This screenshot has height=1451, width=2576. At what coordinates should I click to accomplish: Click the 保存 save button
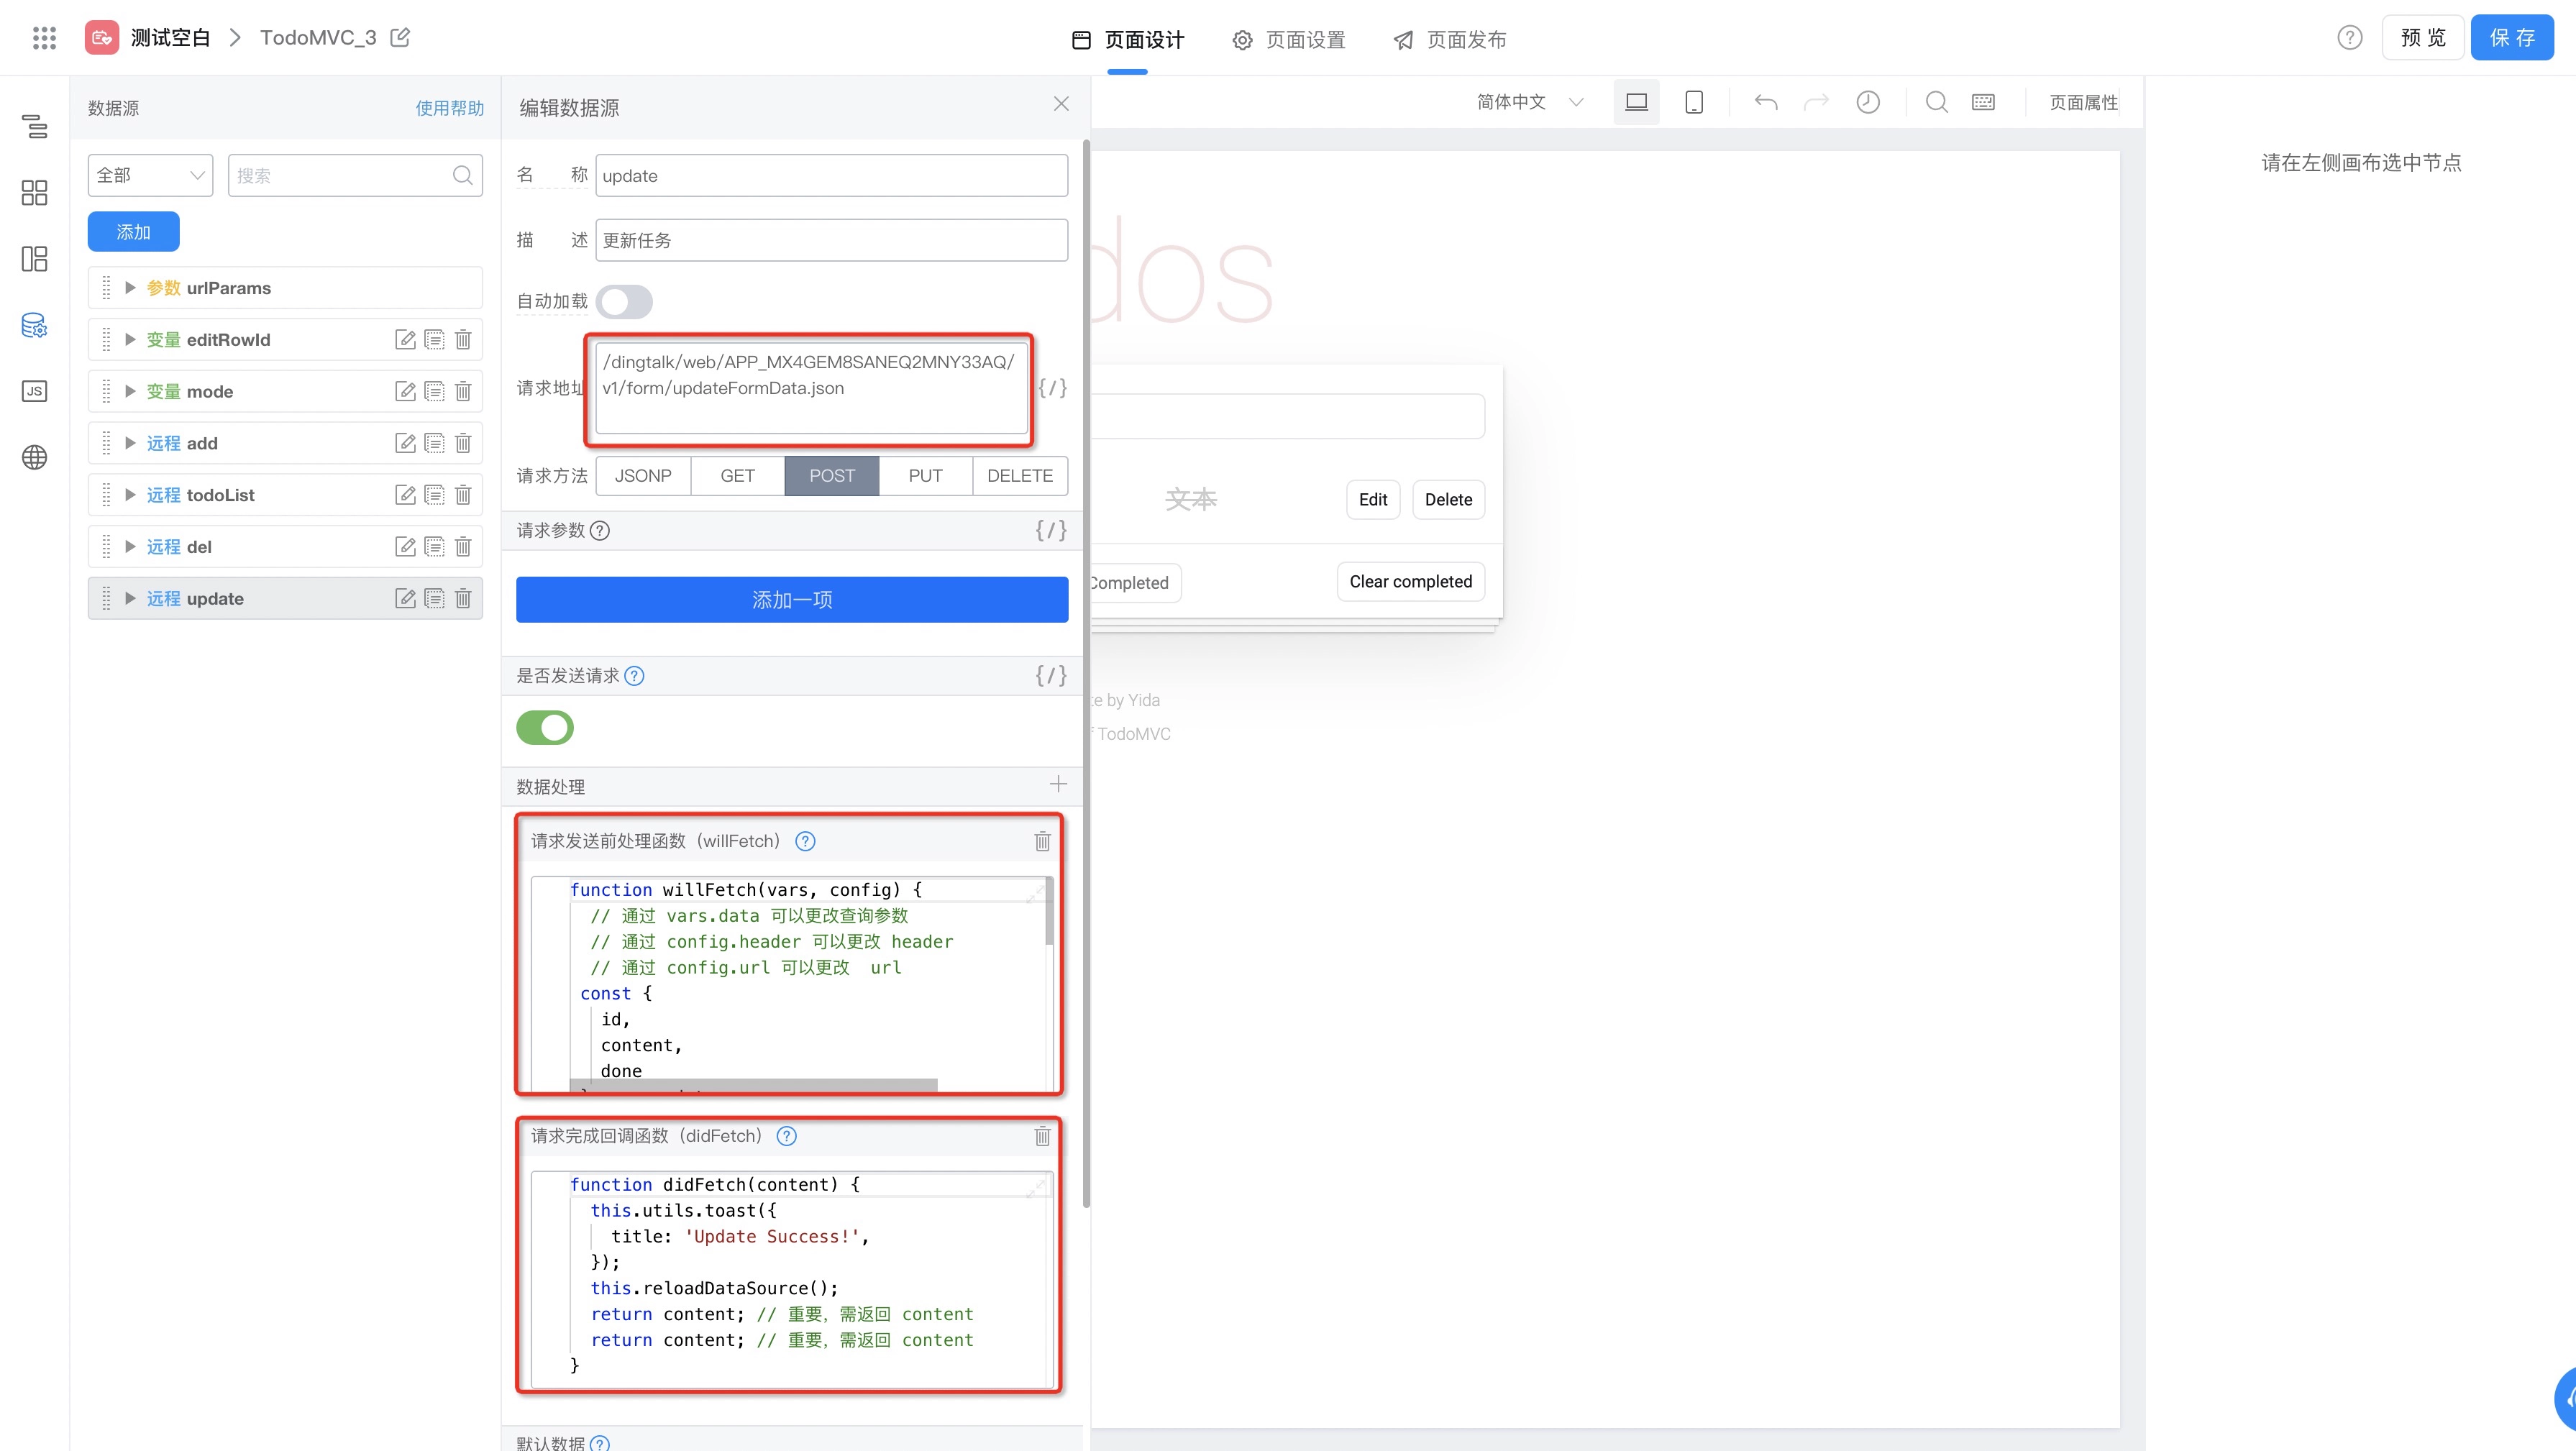(x=2511, y=38)
